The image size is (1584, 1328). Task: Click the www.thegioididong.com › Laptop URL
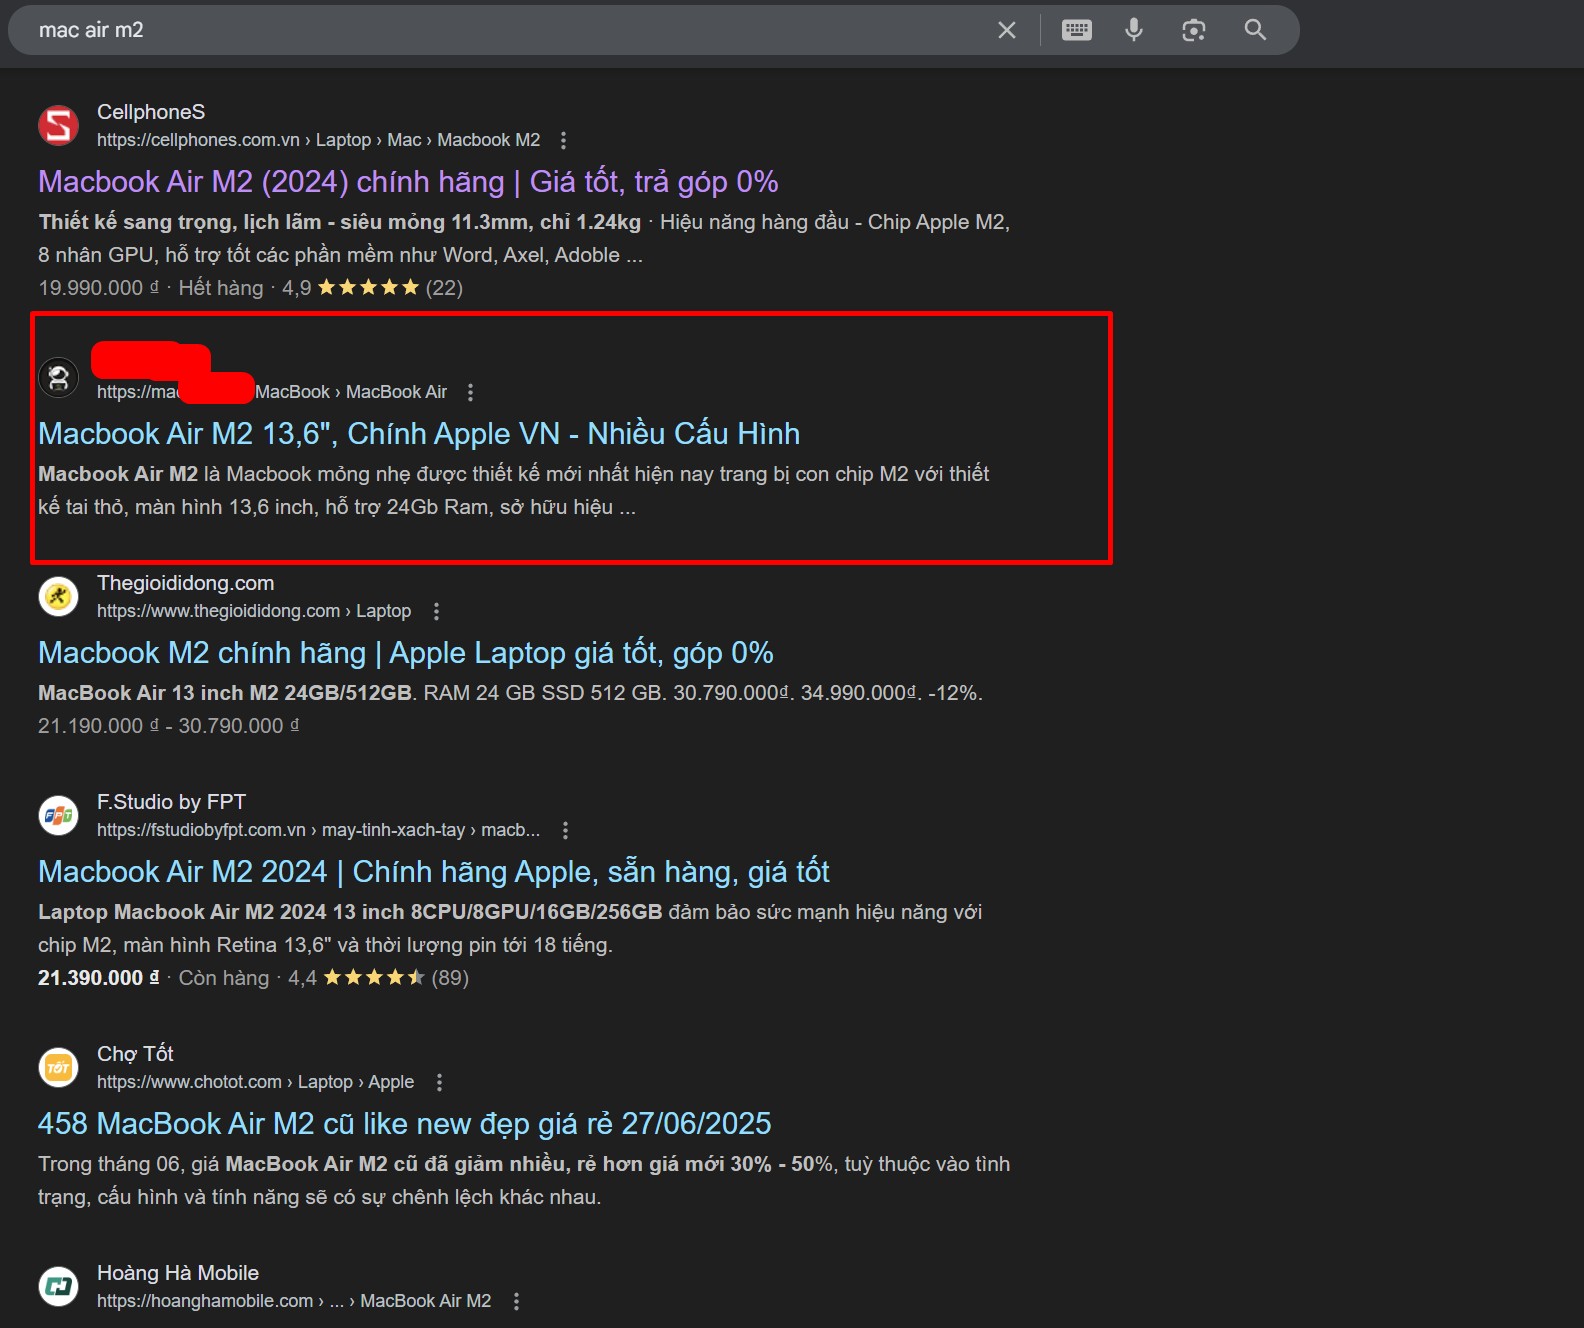click(x=254, y=611)
